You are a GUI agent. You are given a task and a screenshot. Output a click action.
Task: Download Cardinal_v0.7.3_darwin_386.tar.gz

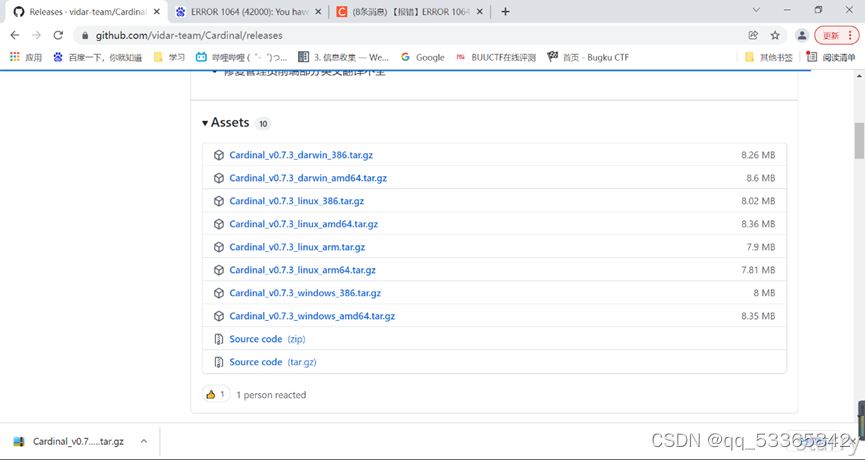click(301, 155)
